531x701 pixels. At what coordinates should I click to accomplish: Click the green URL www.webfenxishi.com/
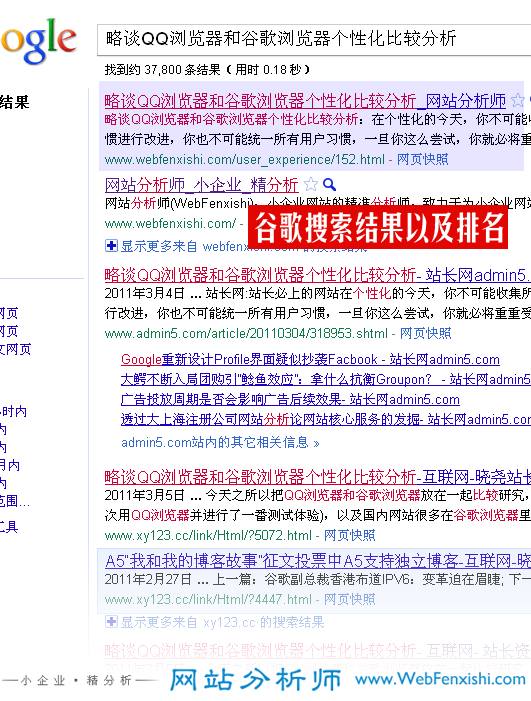click(170, 223)
